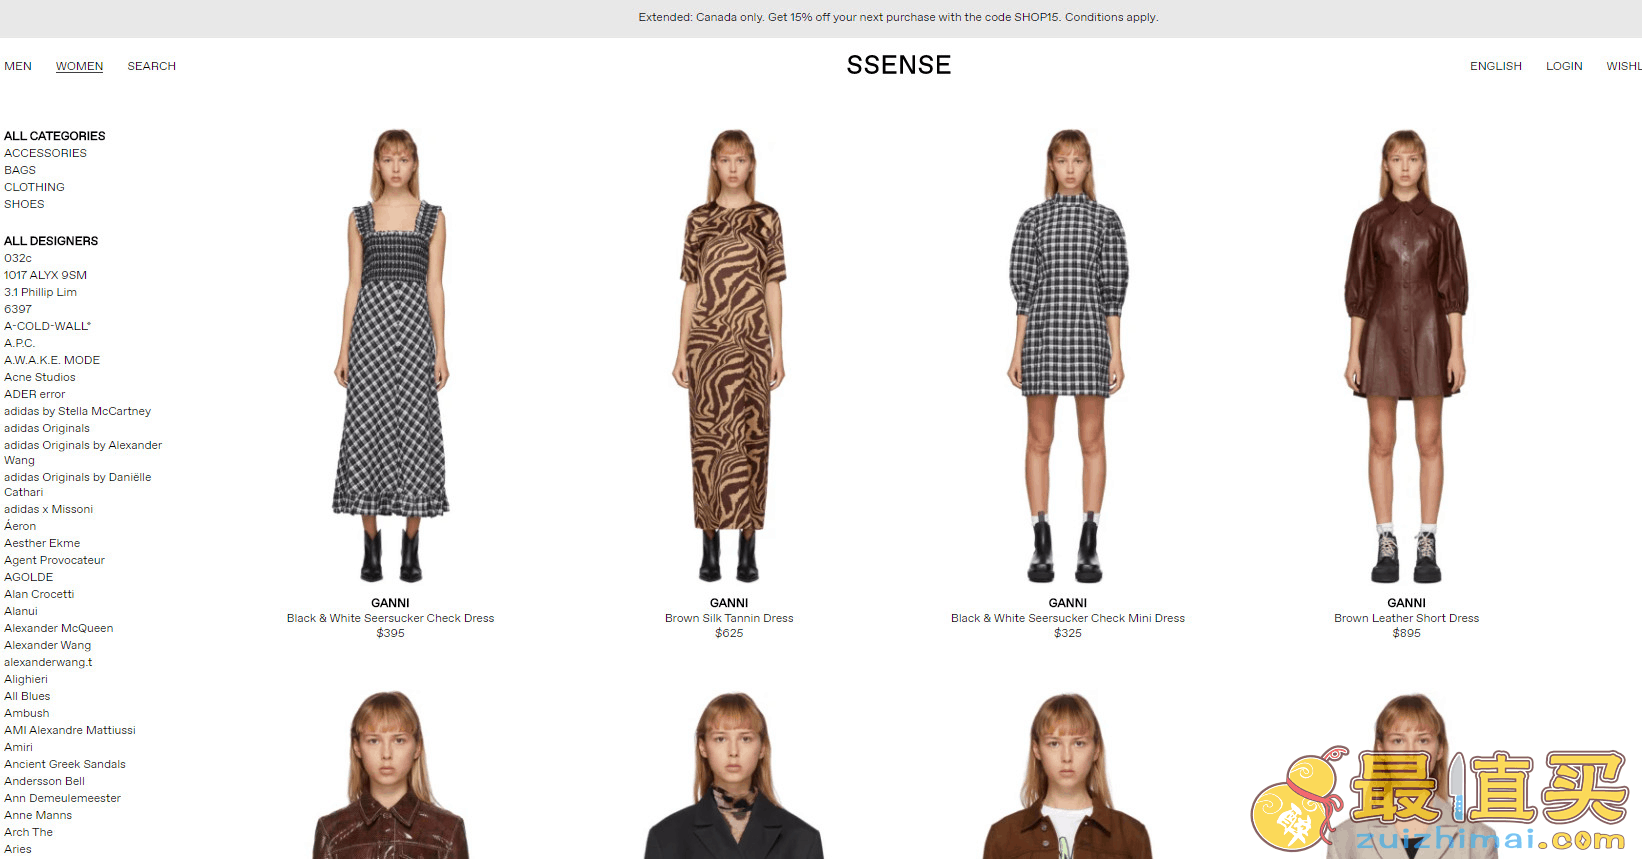Click the SSENSE logo
This screenshot has height=859, width=1642.
[898, 65]
